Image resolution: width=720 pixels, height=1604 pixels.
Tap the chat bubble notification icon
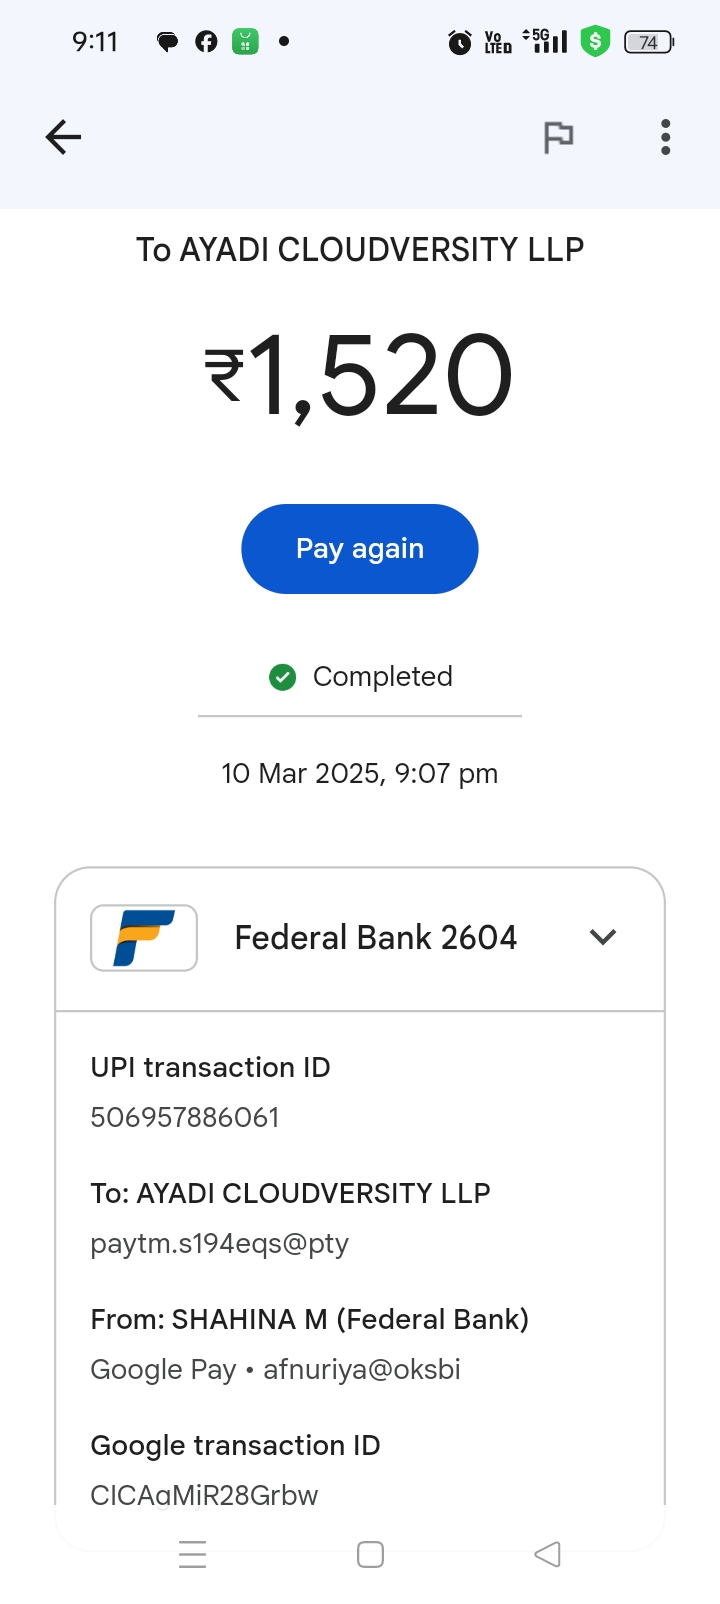[167, 41]
